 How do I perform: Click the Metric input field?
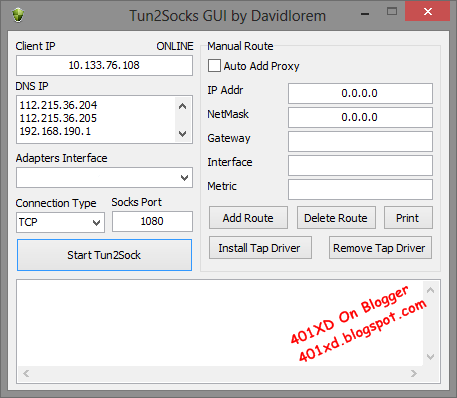click(360, 189)
